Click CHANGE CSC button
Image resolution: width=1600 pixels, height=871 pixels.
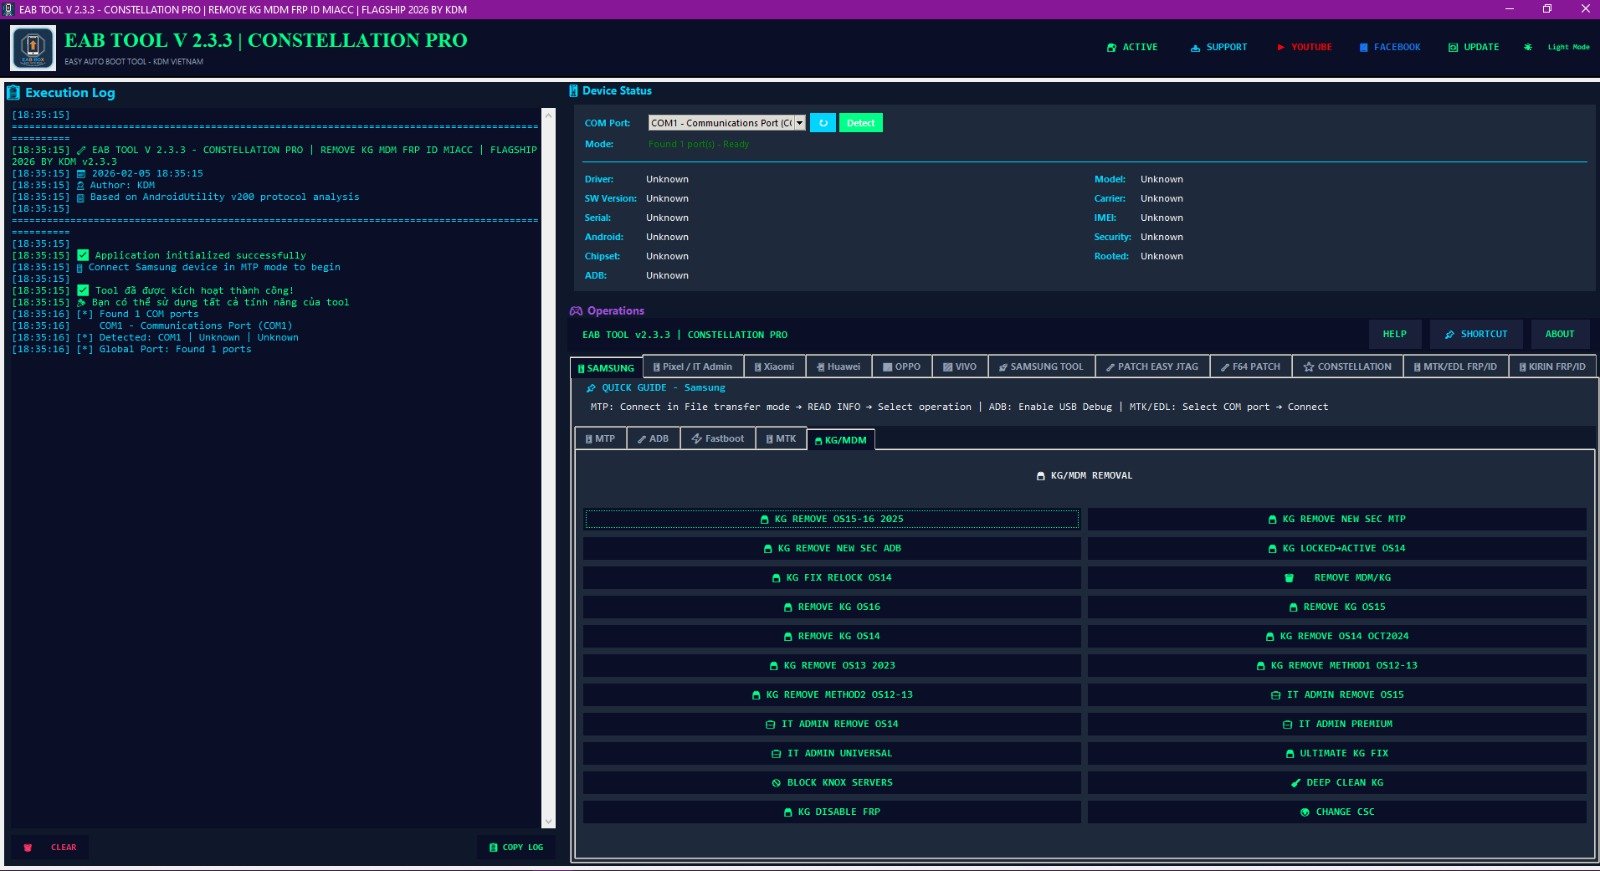click(x=1337, y=812)
